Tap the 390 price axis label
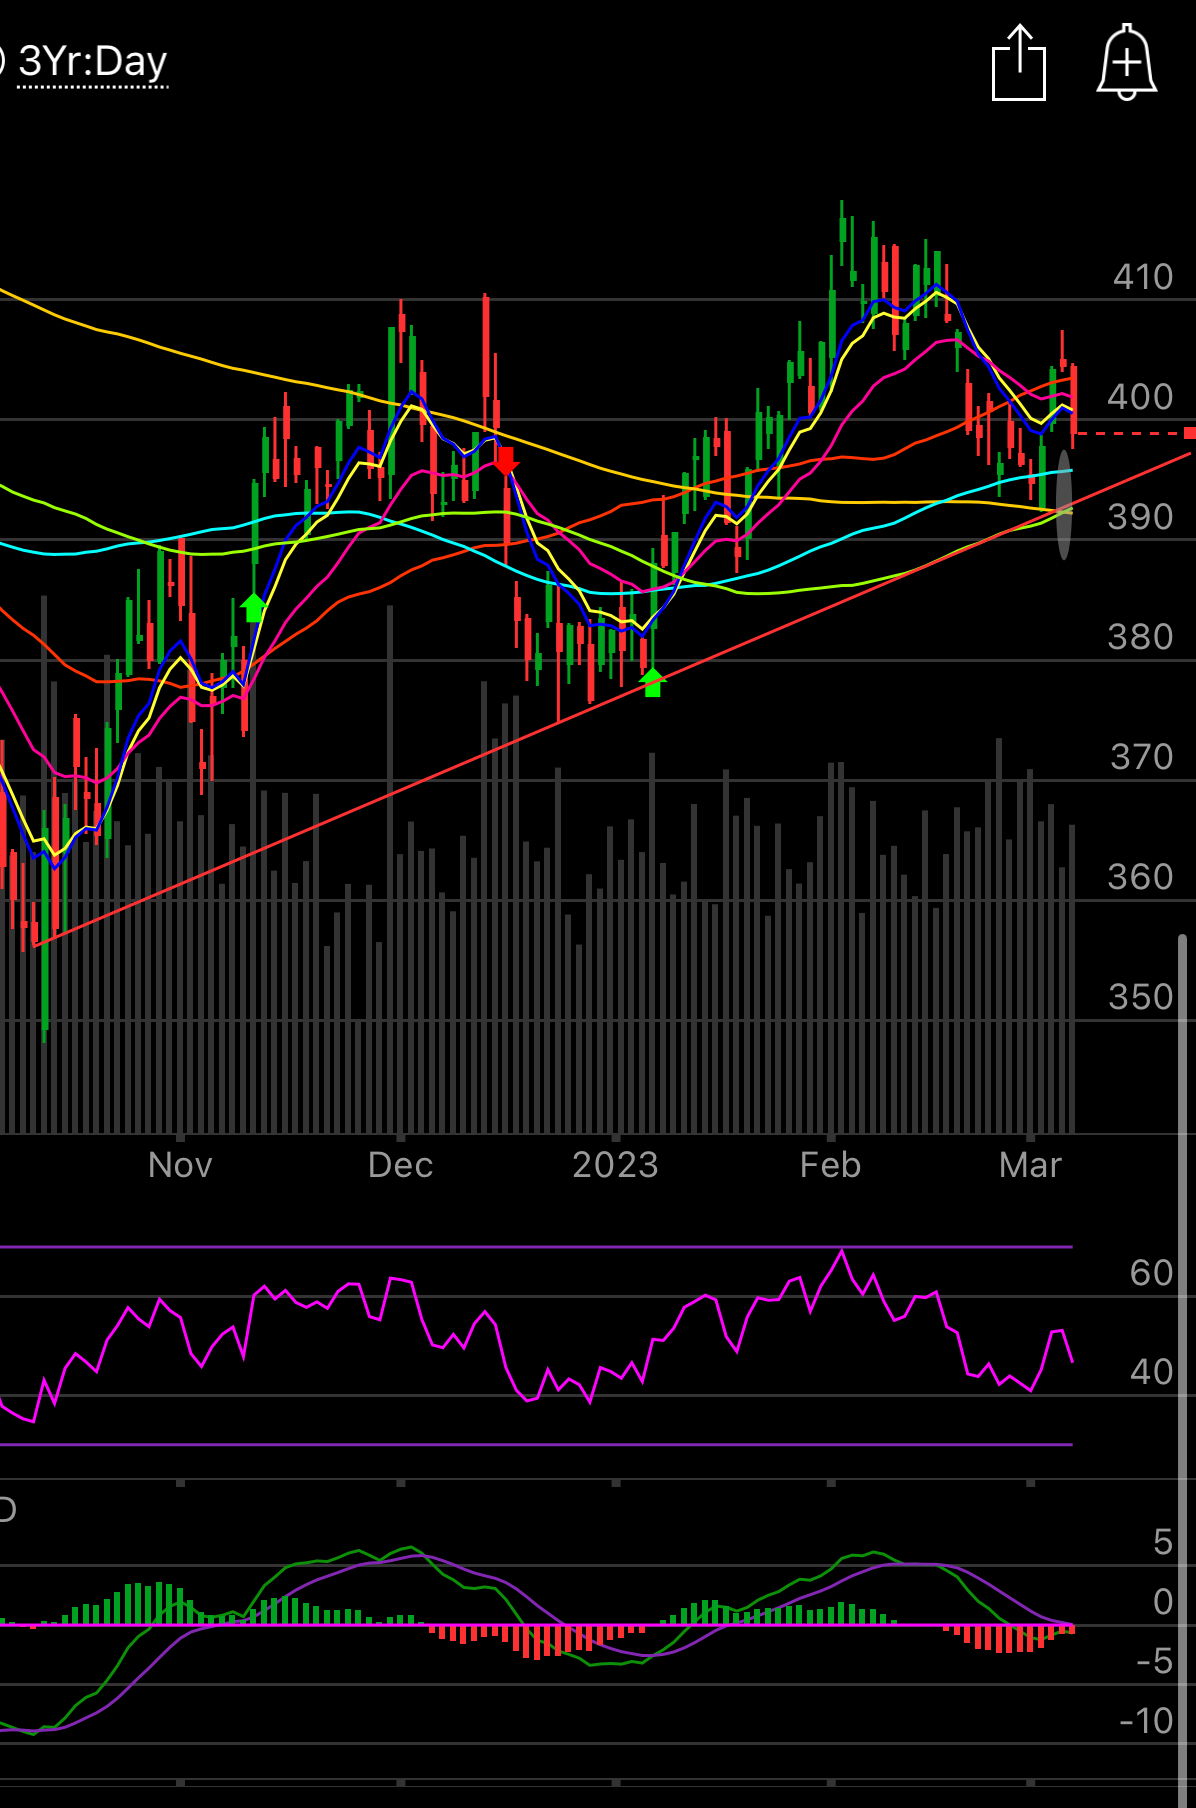The image size is (1196, 1808). click(x=1140, y=517)
